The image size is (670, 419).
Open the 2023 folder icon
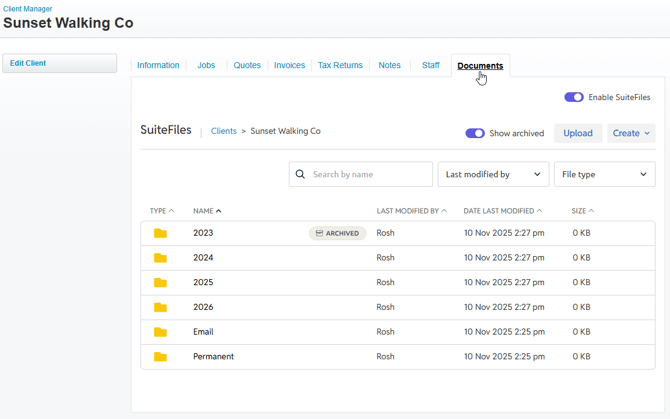(x=160, y=233)
